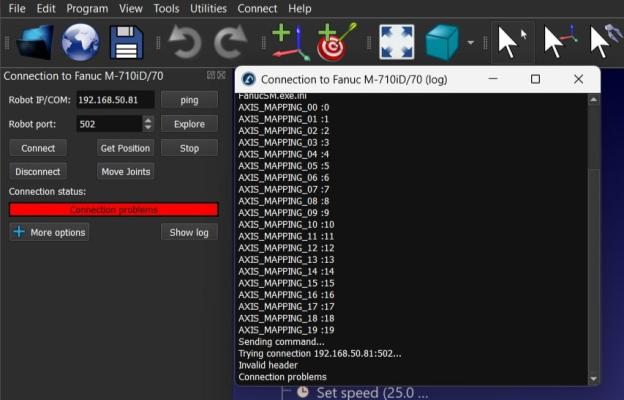Expand More options

[x=49, y=232]
